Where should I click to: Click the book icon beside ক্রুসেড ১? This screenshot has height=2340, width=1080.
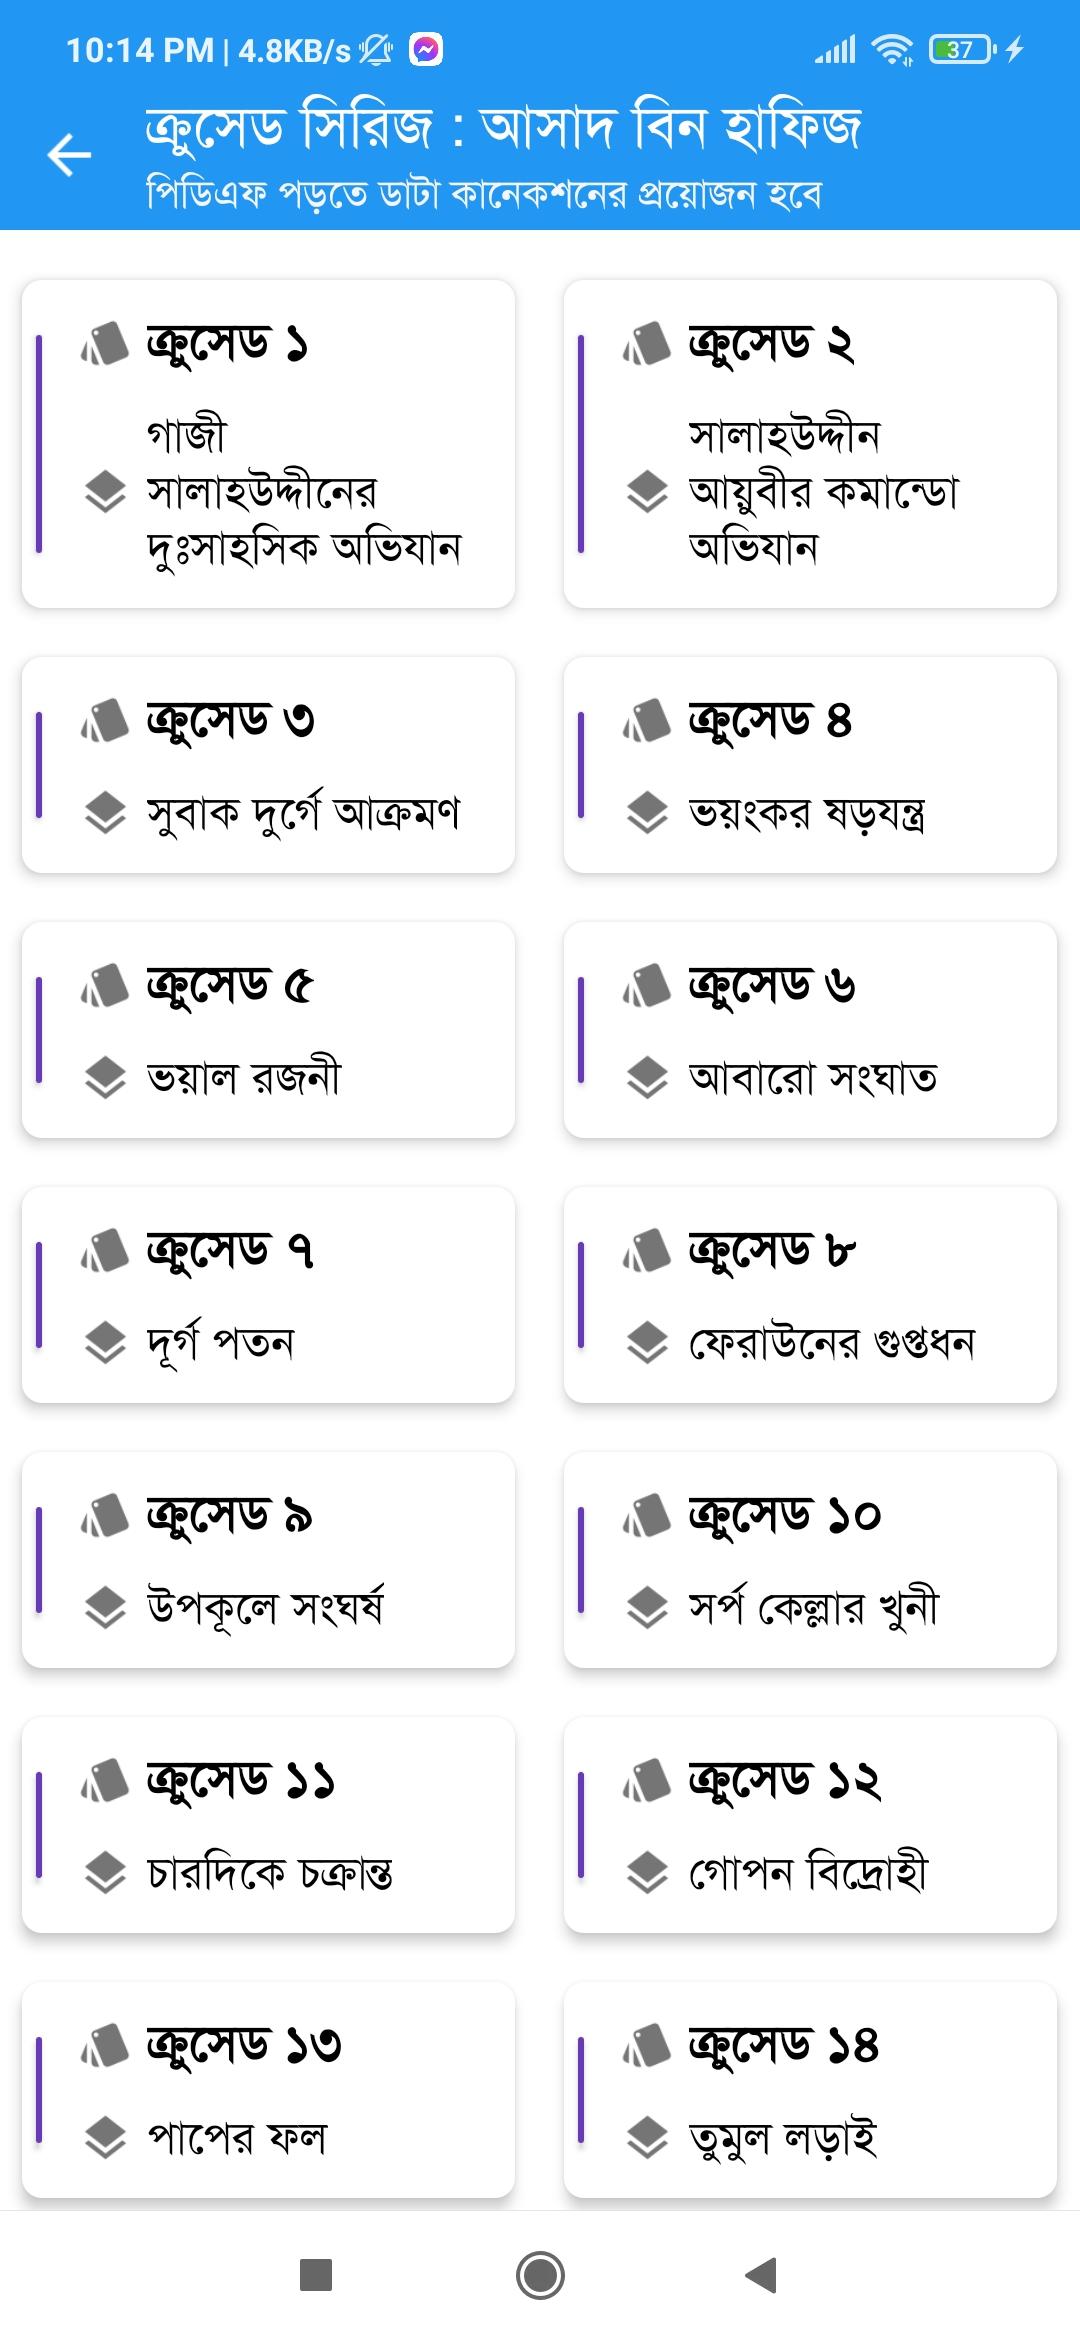(105, 343)
